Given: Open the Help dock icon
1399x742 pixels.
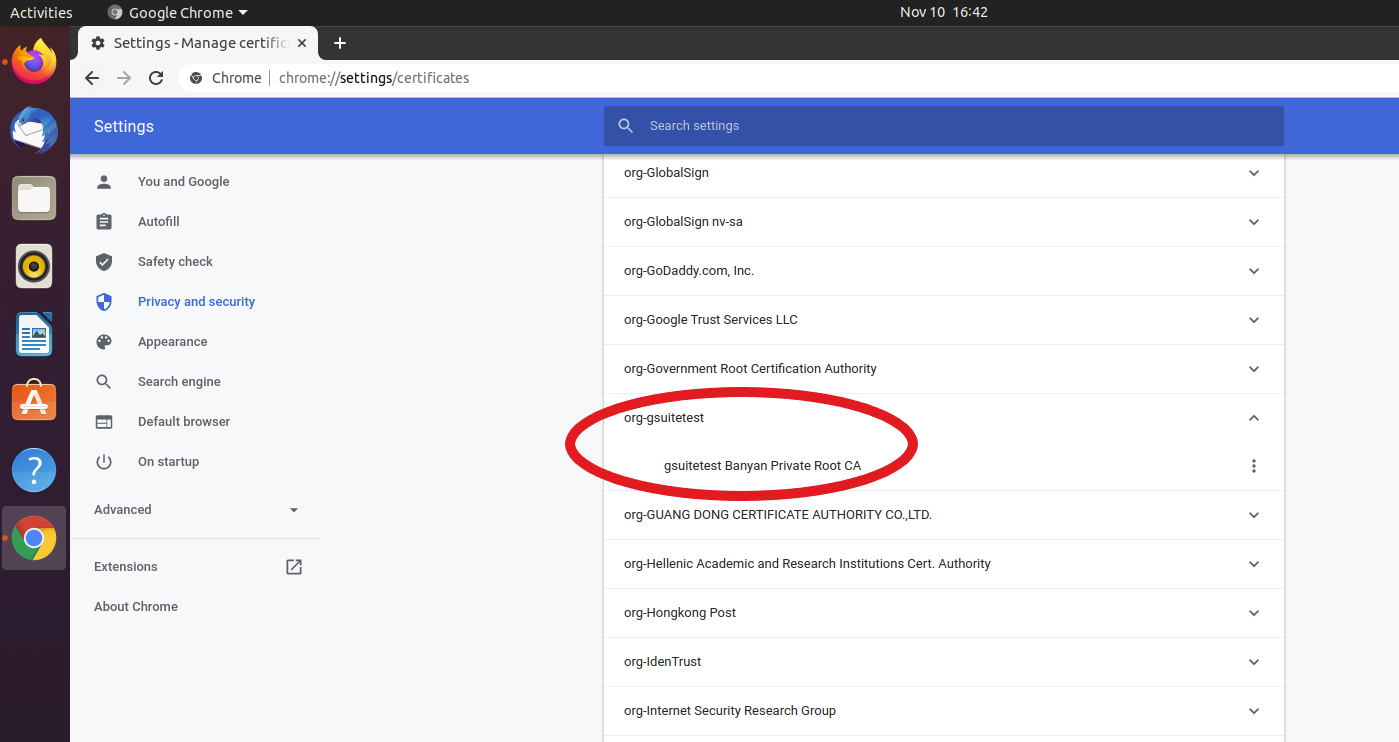Looking at the screenshot, I should tap(34, 470).
